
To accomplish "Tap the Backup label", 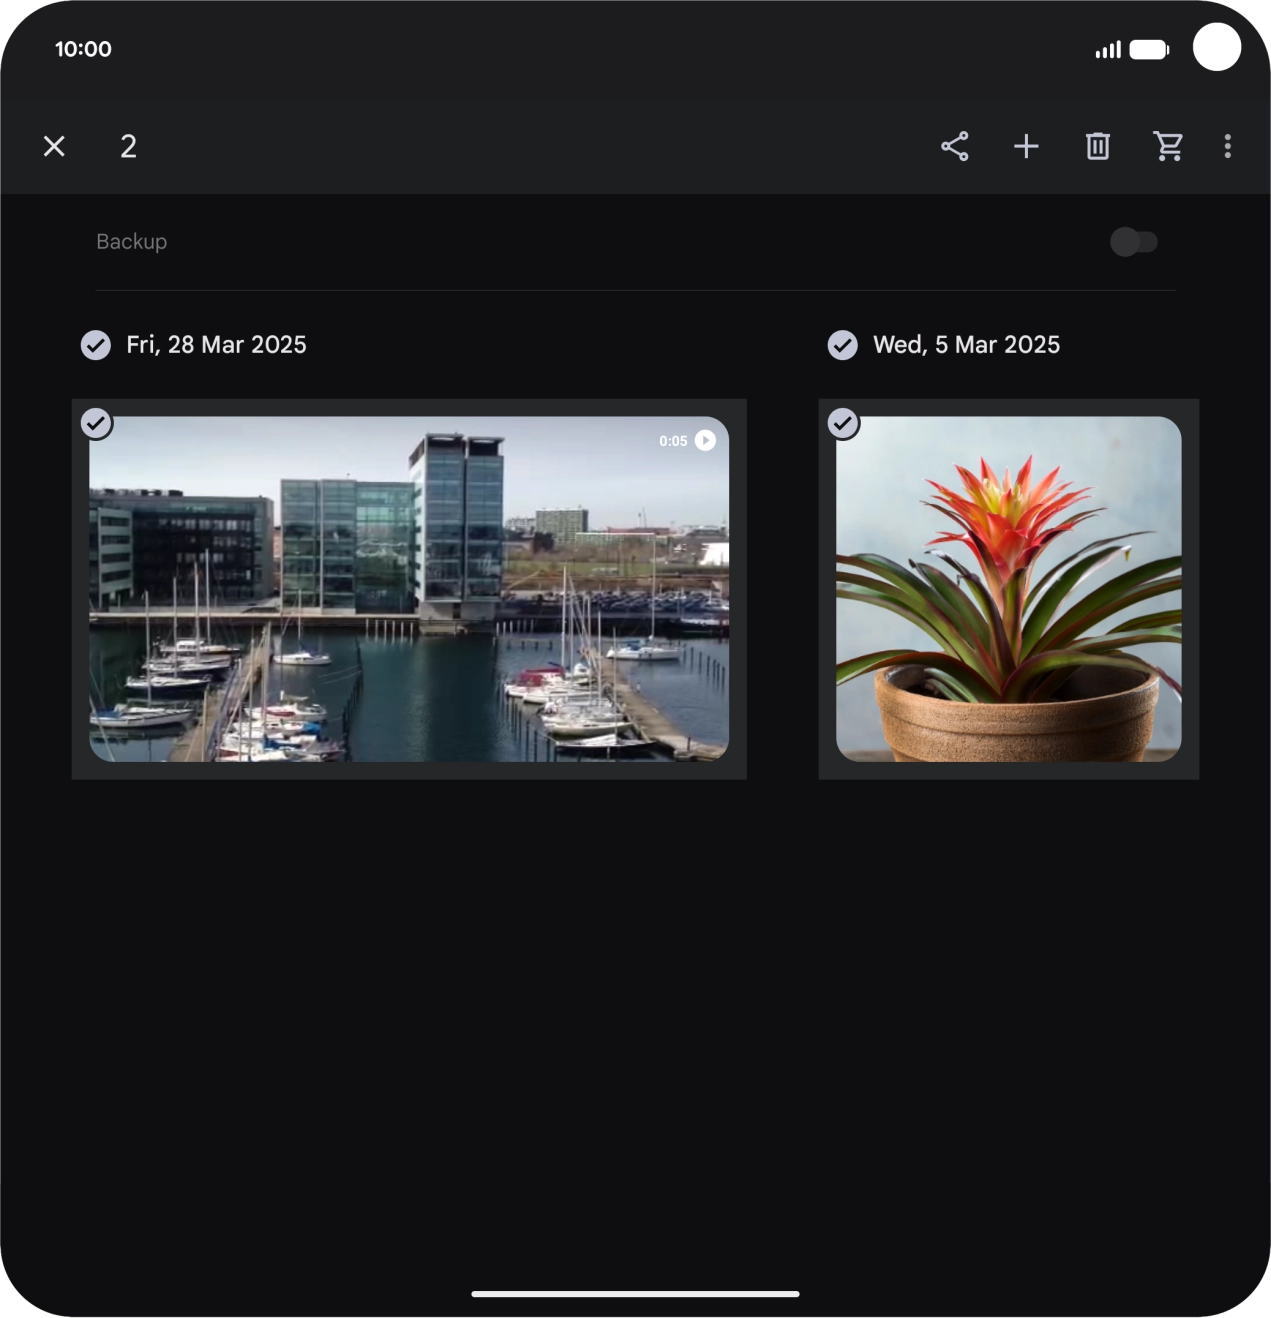I will click(132, 242).
